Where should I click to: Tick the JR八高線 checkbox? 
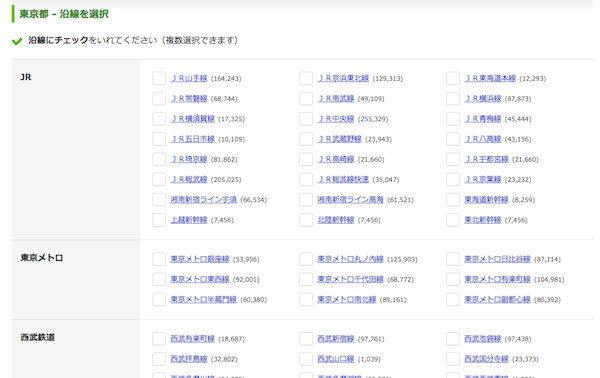(453, 139)
